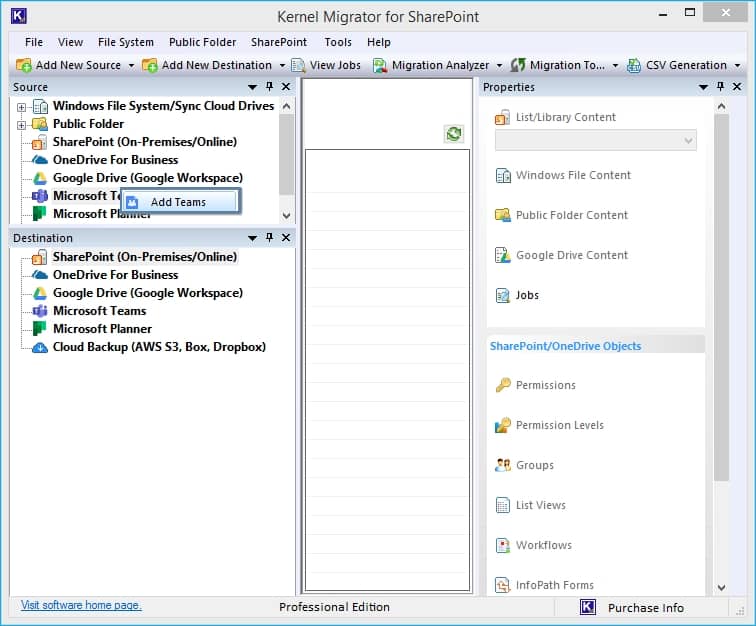Choose Add Teams from context menu
Viewport: 756px width, 626px height.
[x=181, y=202]
